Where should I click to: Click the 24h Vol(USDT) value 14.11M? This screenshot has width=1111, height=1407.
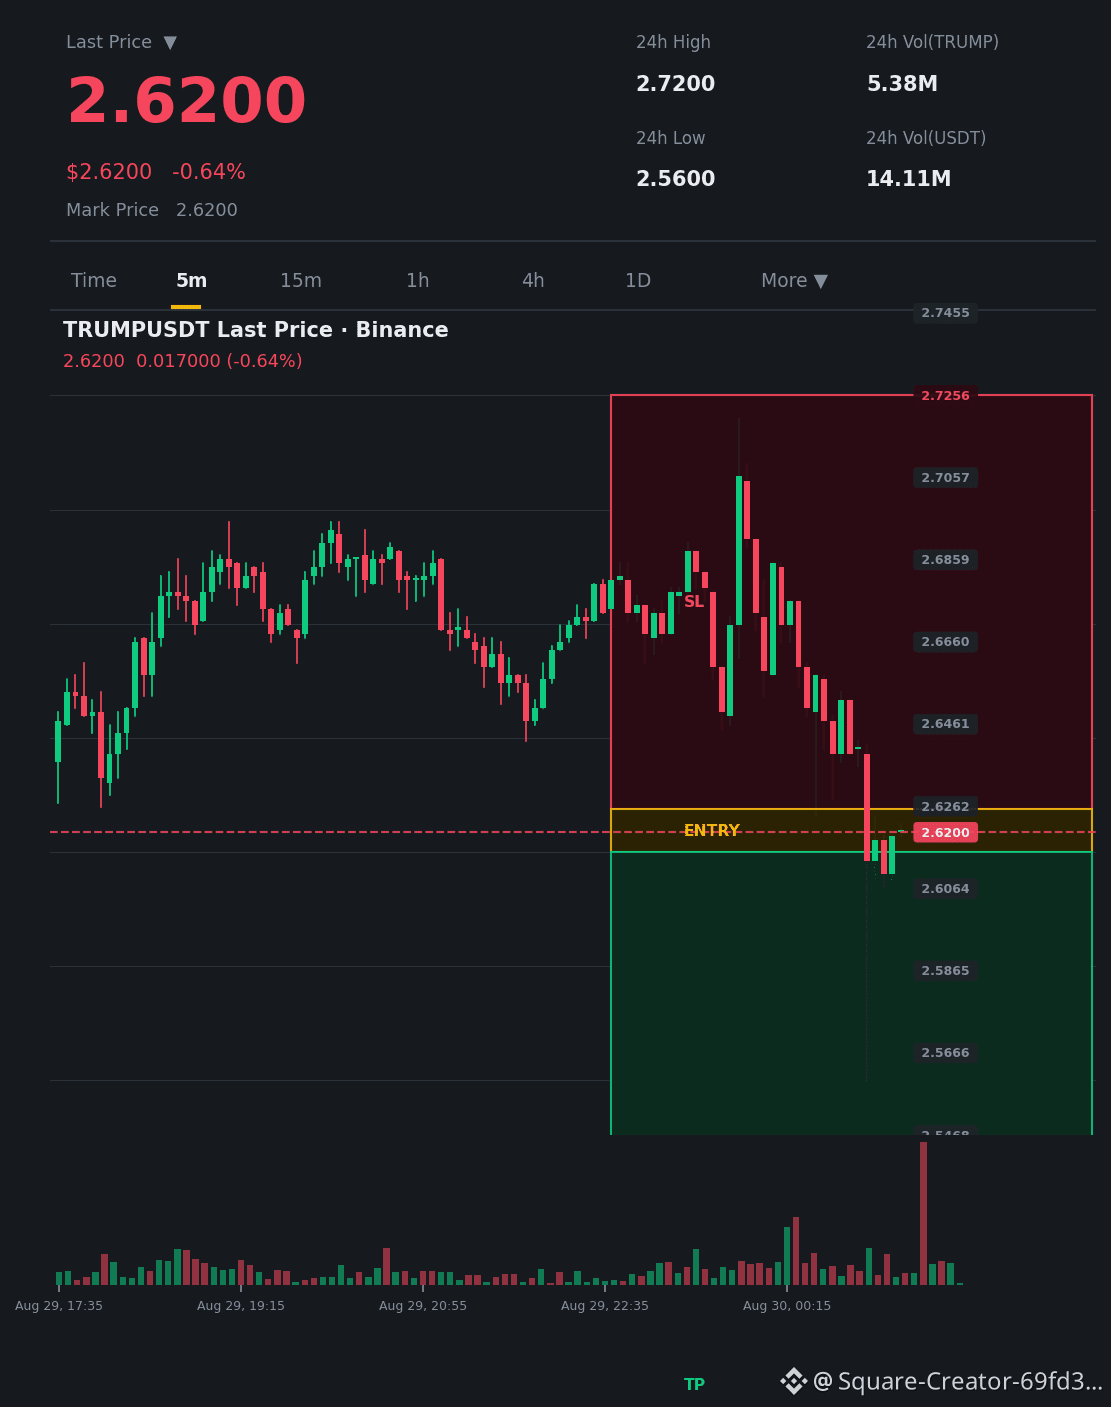click(x=909, y=179)
